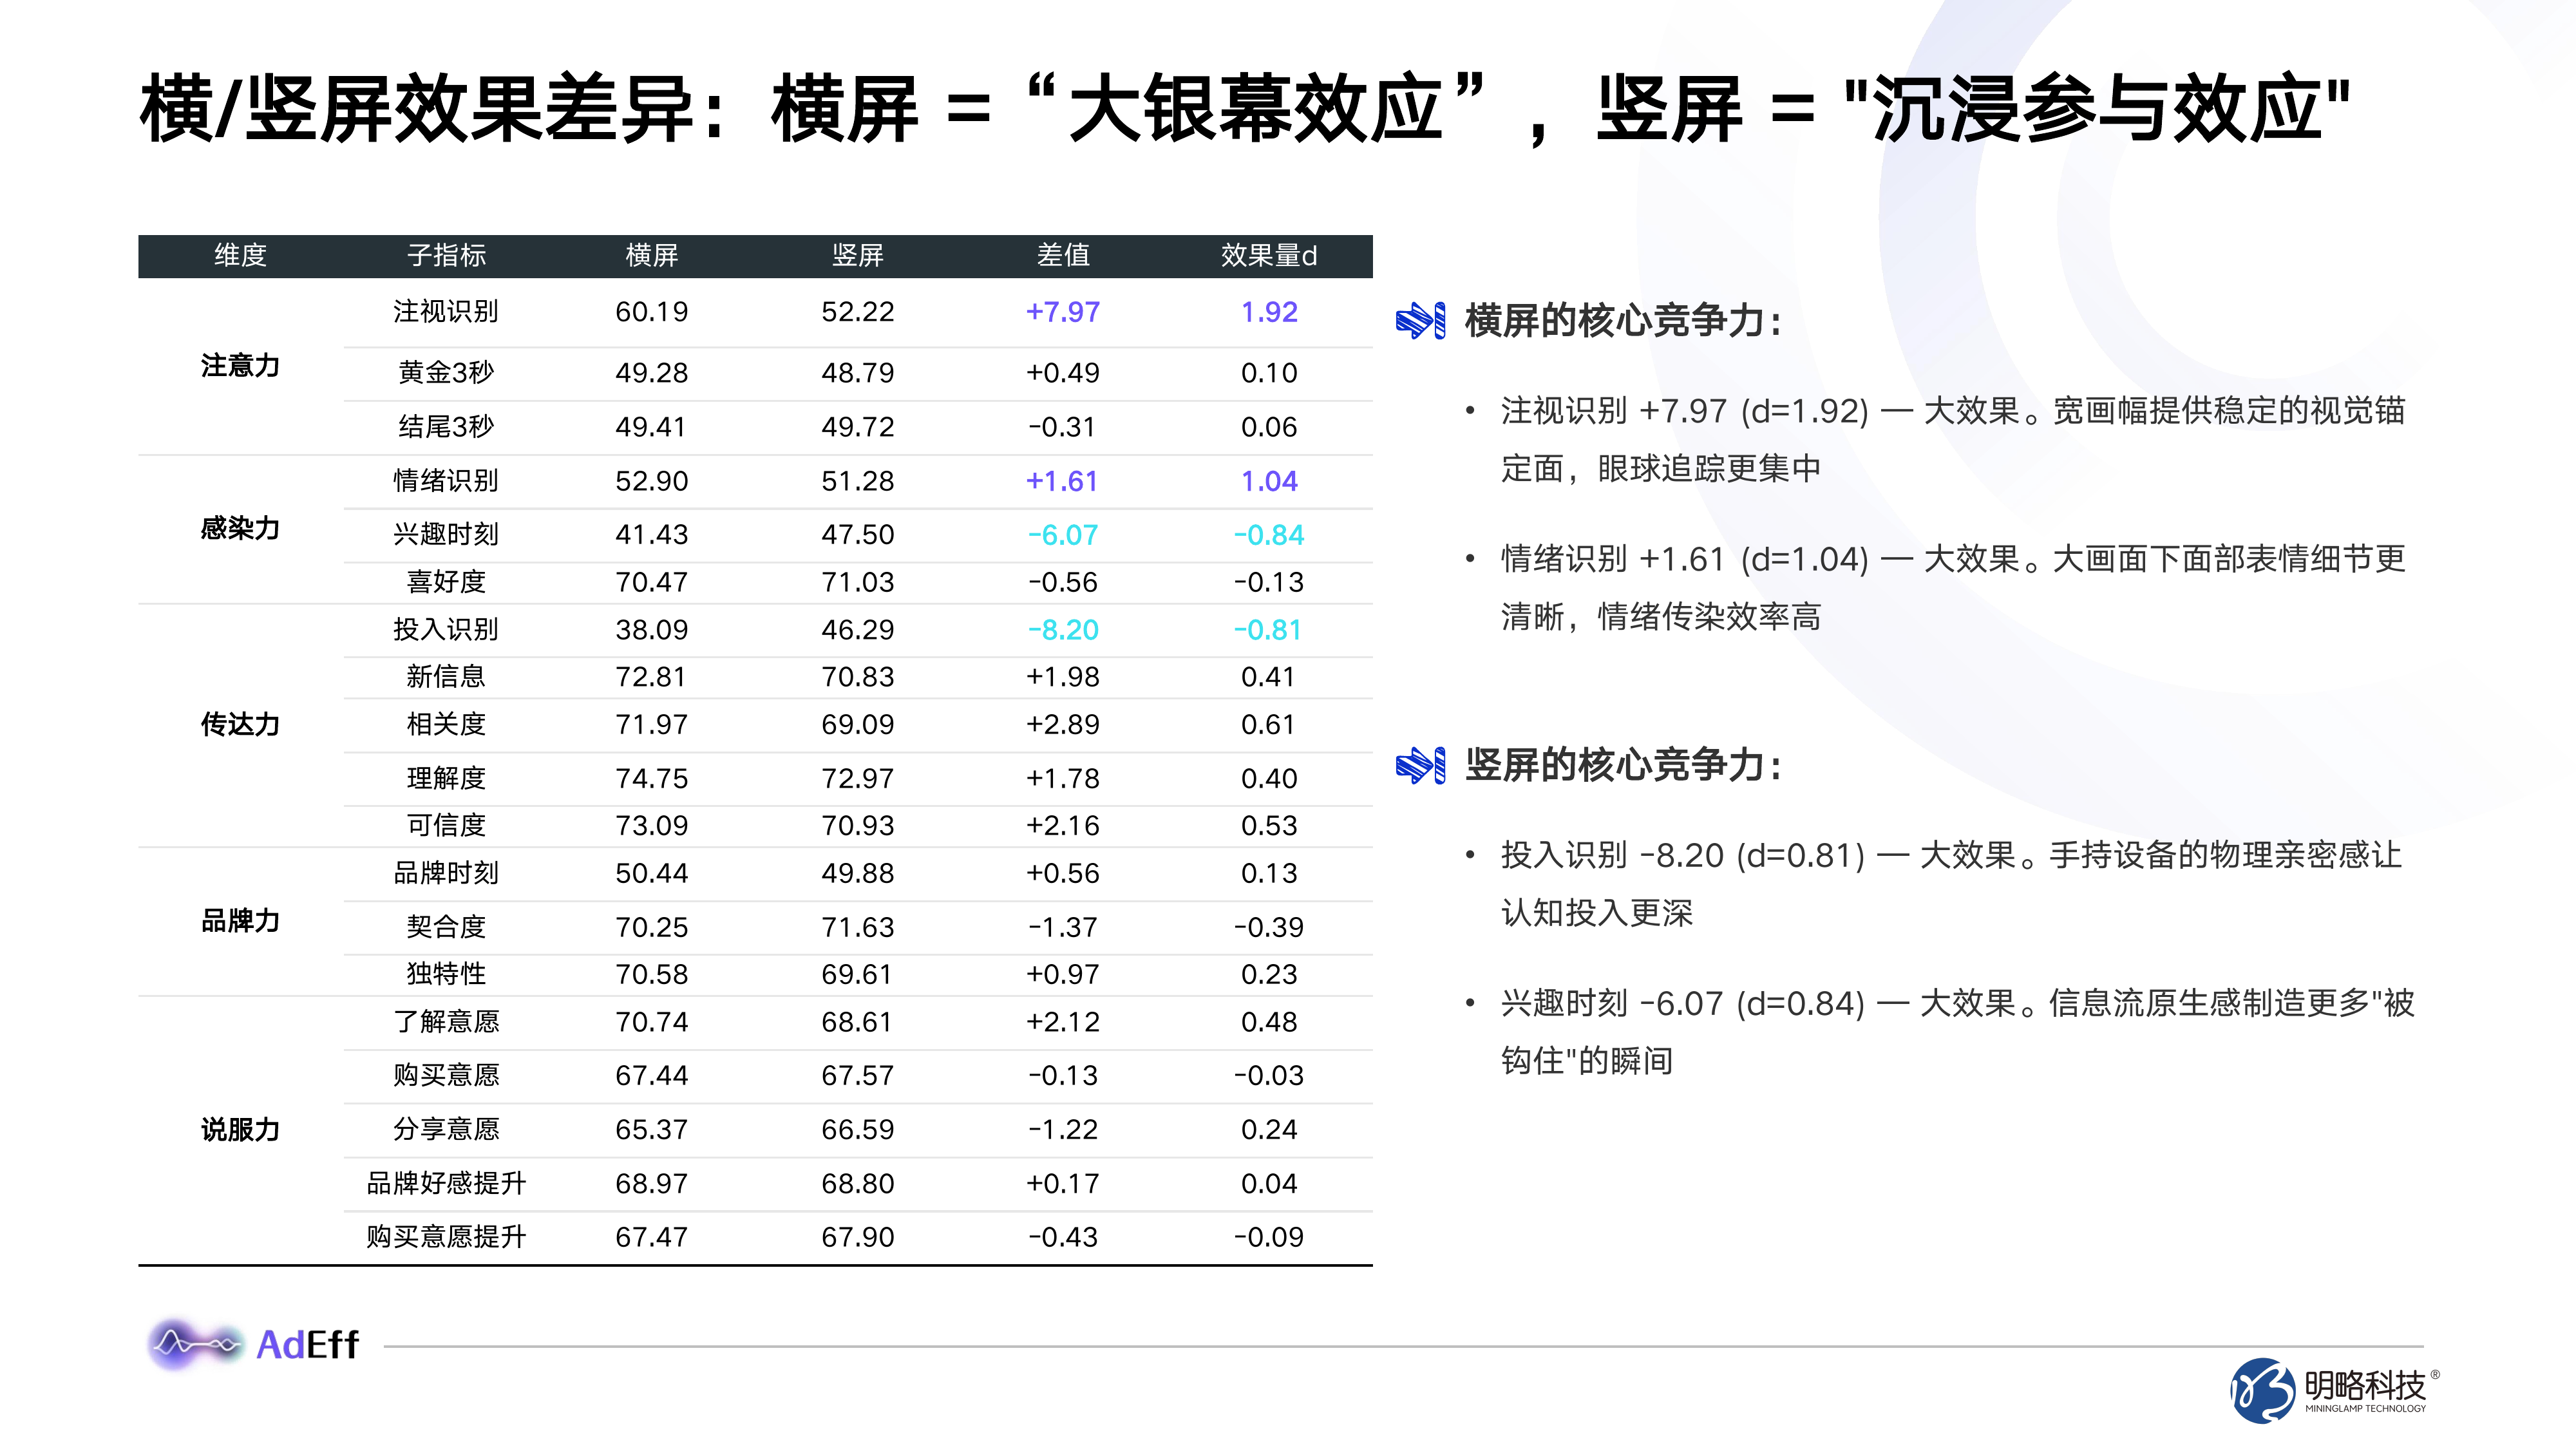
Task: Select the 竖屏 column header
Action: pos(858,256)
